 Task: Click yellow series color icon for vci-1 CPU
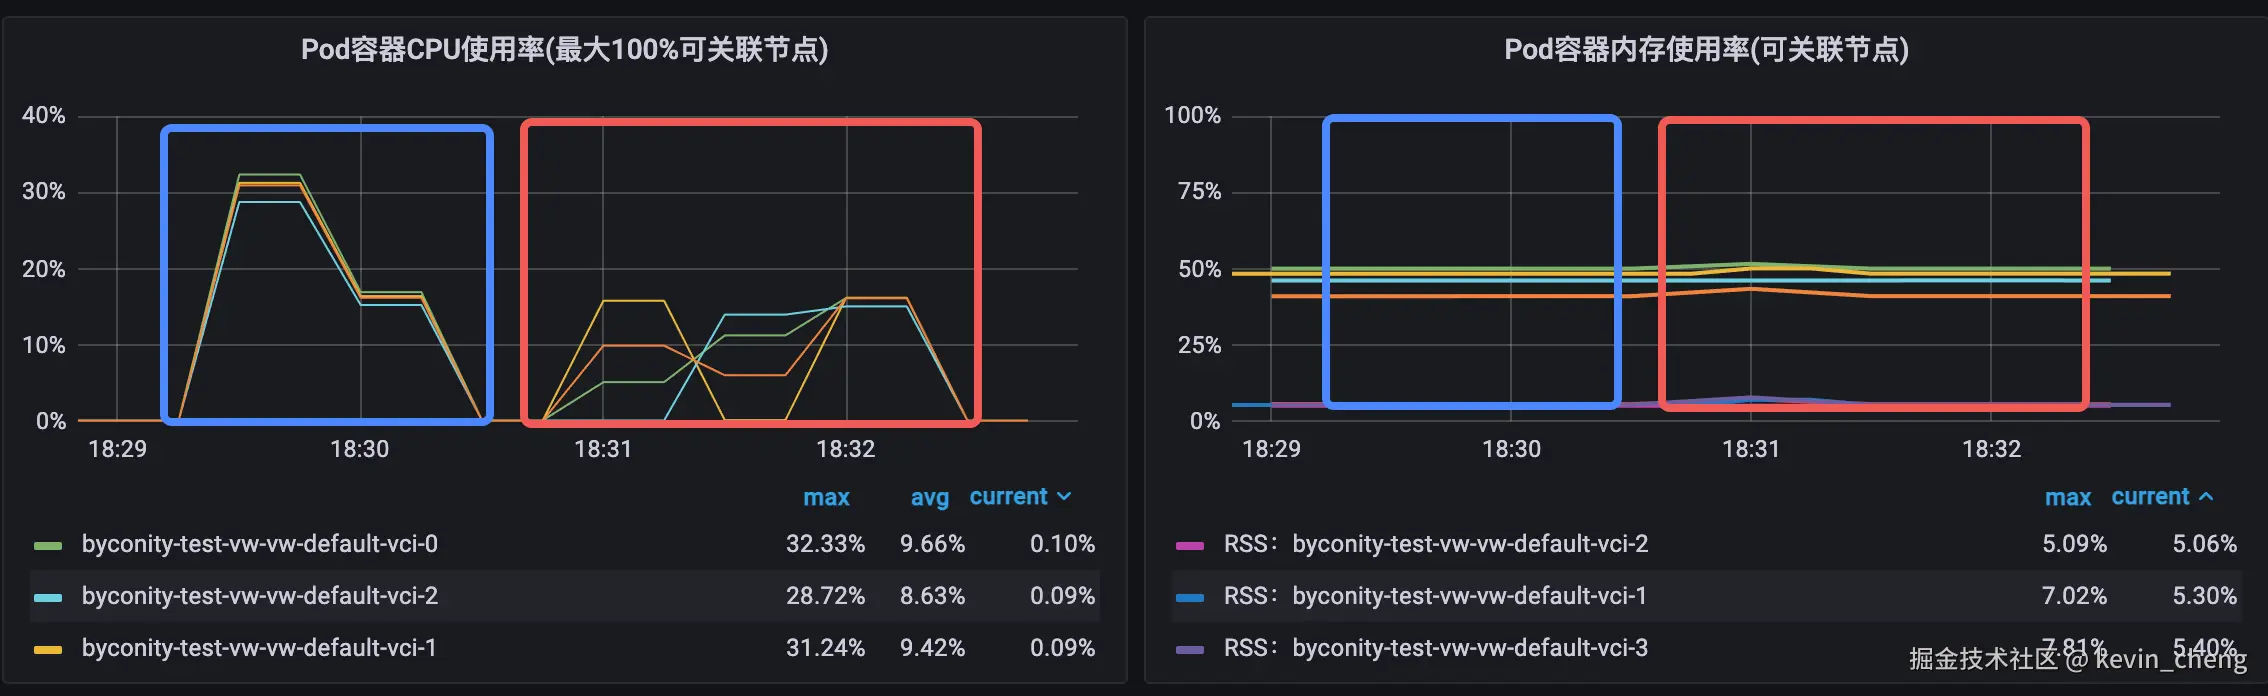tap(48, 649)
